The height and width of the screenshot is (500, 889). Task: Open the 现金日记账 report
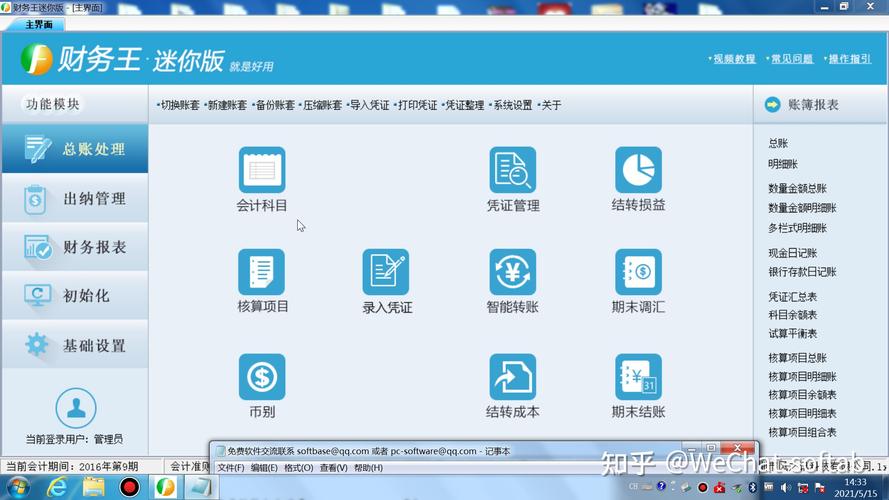tap(793, 253)
